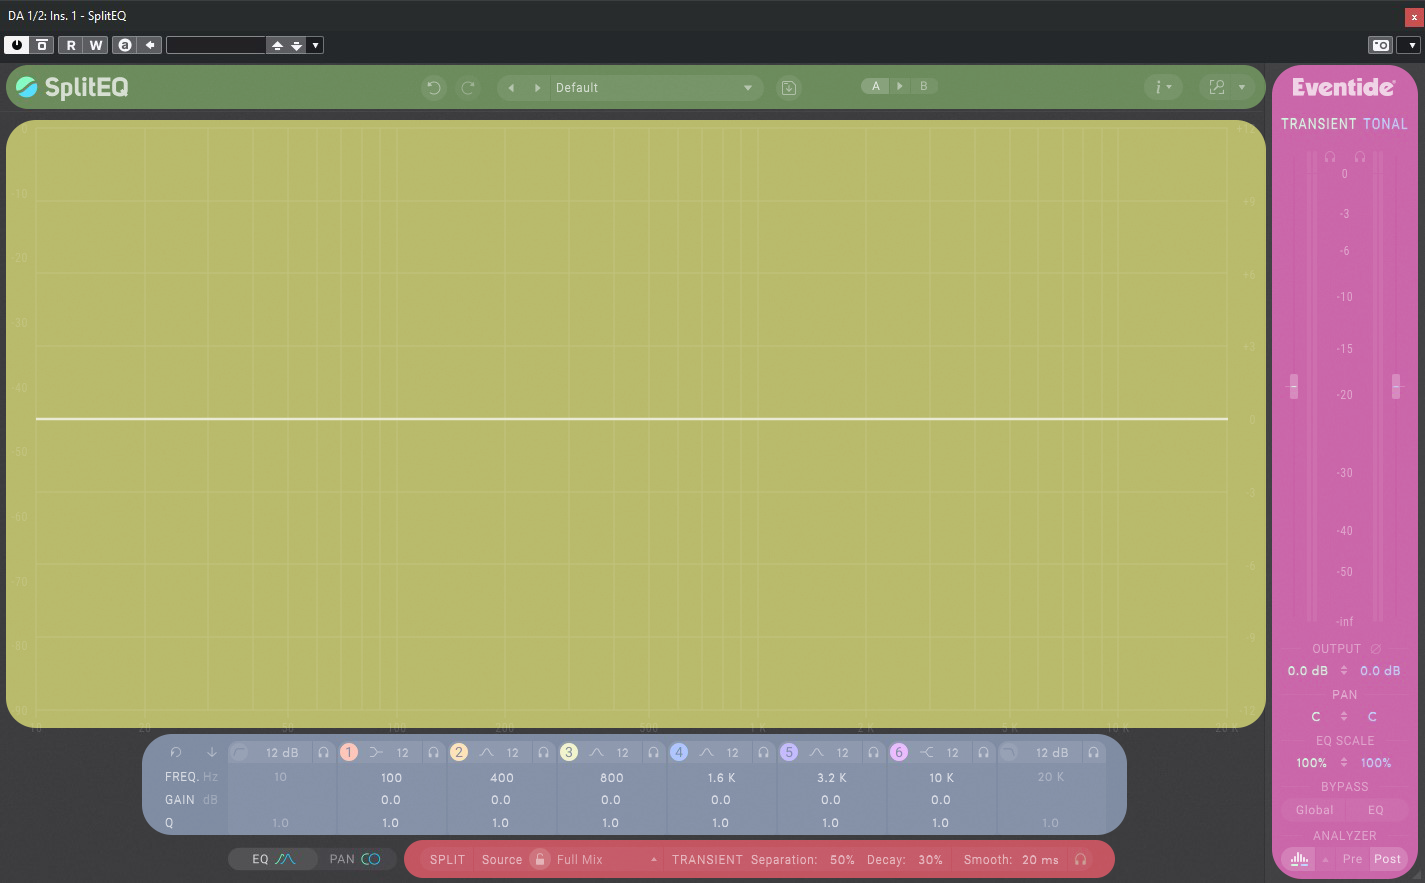Click the band 1 low shelf shape icon
Image resolution: width=1425 pixels, height=883 pixels.
(376, 752)
